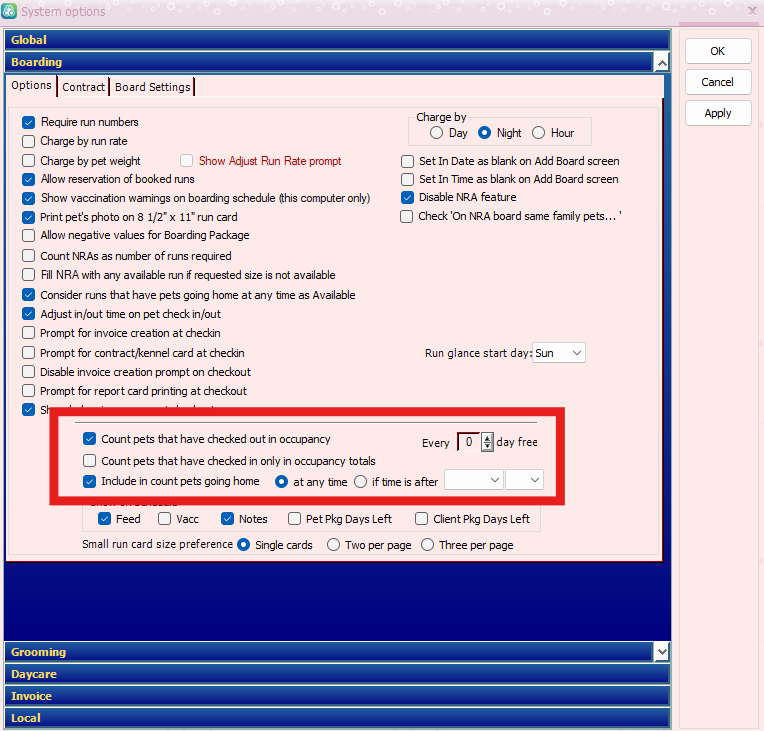Click the Cancel button
This screenshot has height=731, width=764.
pyautogui.click(x=718, y=82)
